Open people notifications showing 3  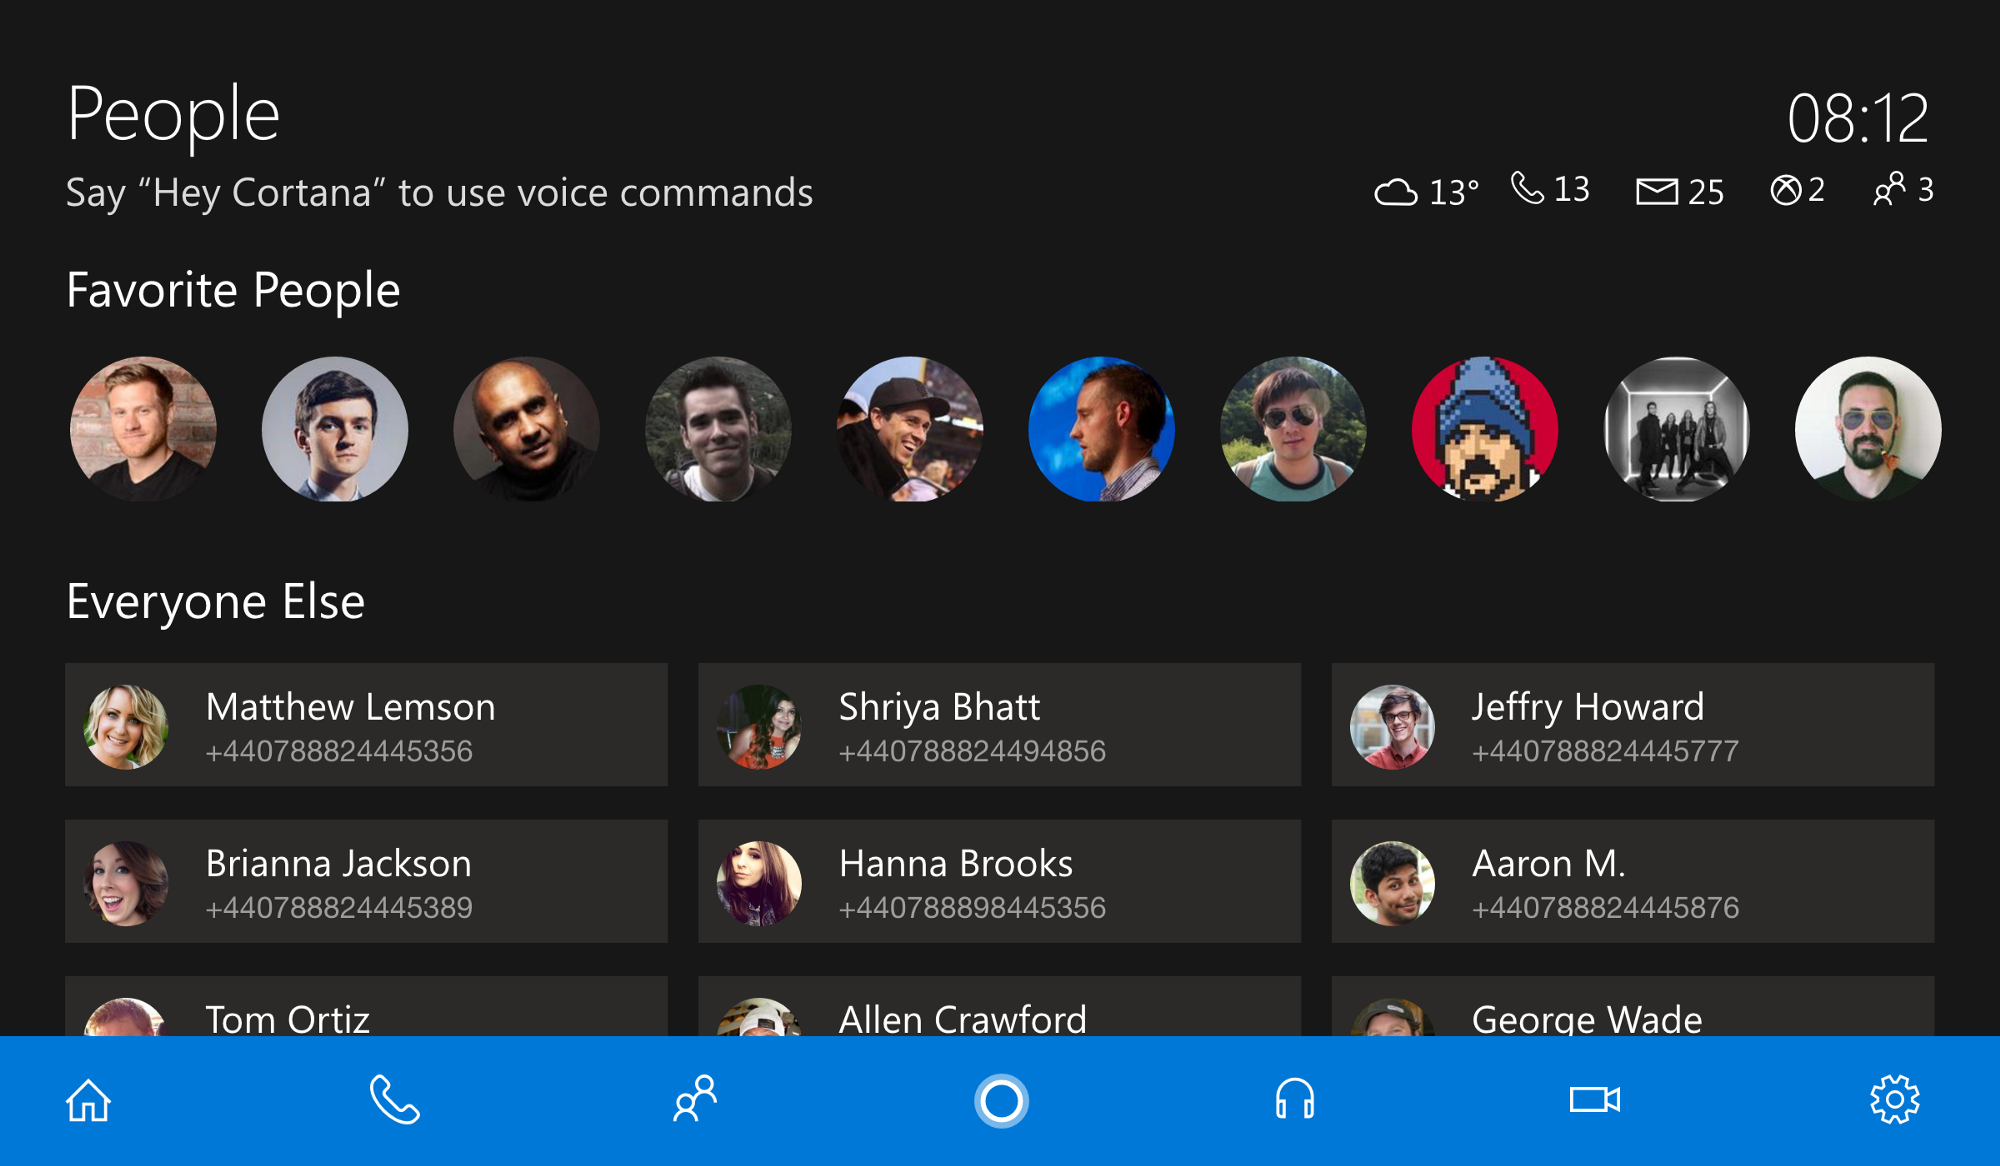[x=1903, y=190]
